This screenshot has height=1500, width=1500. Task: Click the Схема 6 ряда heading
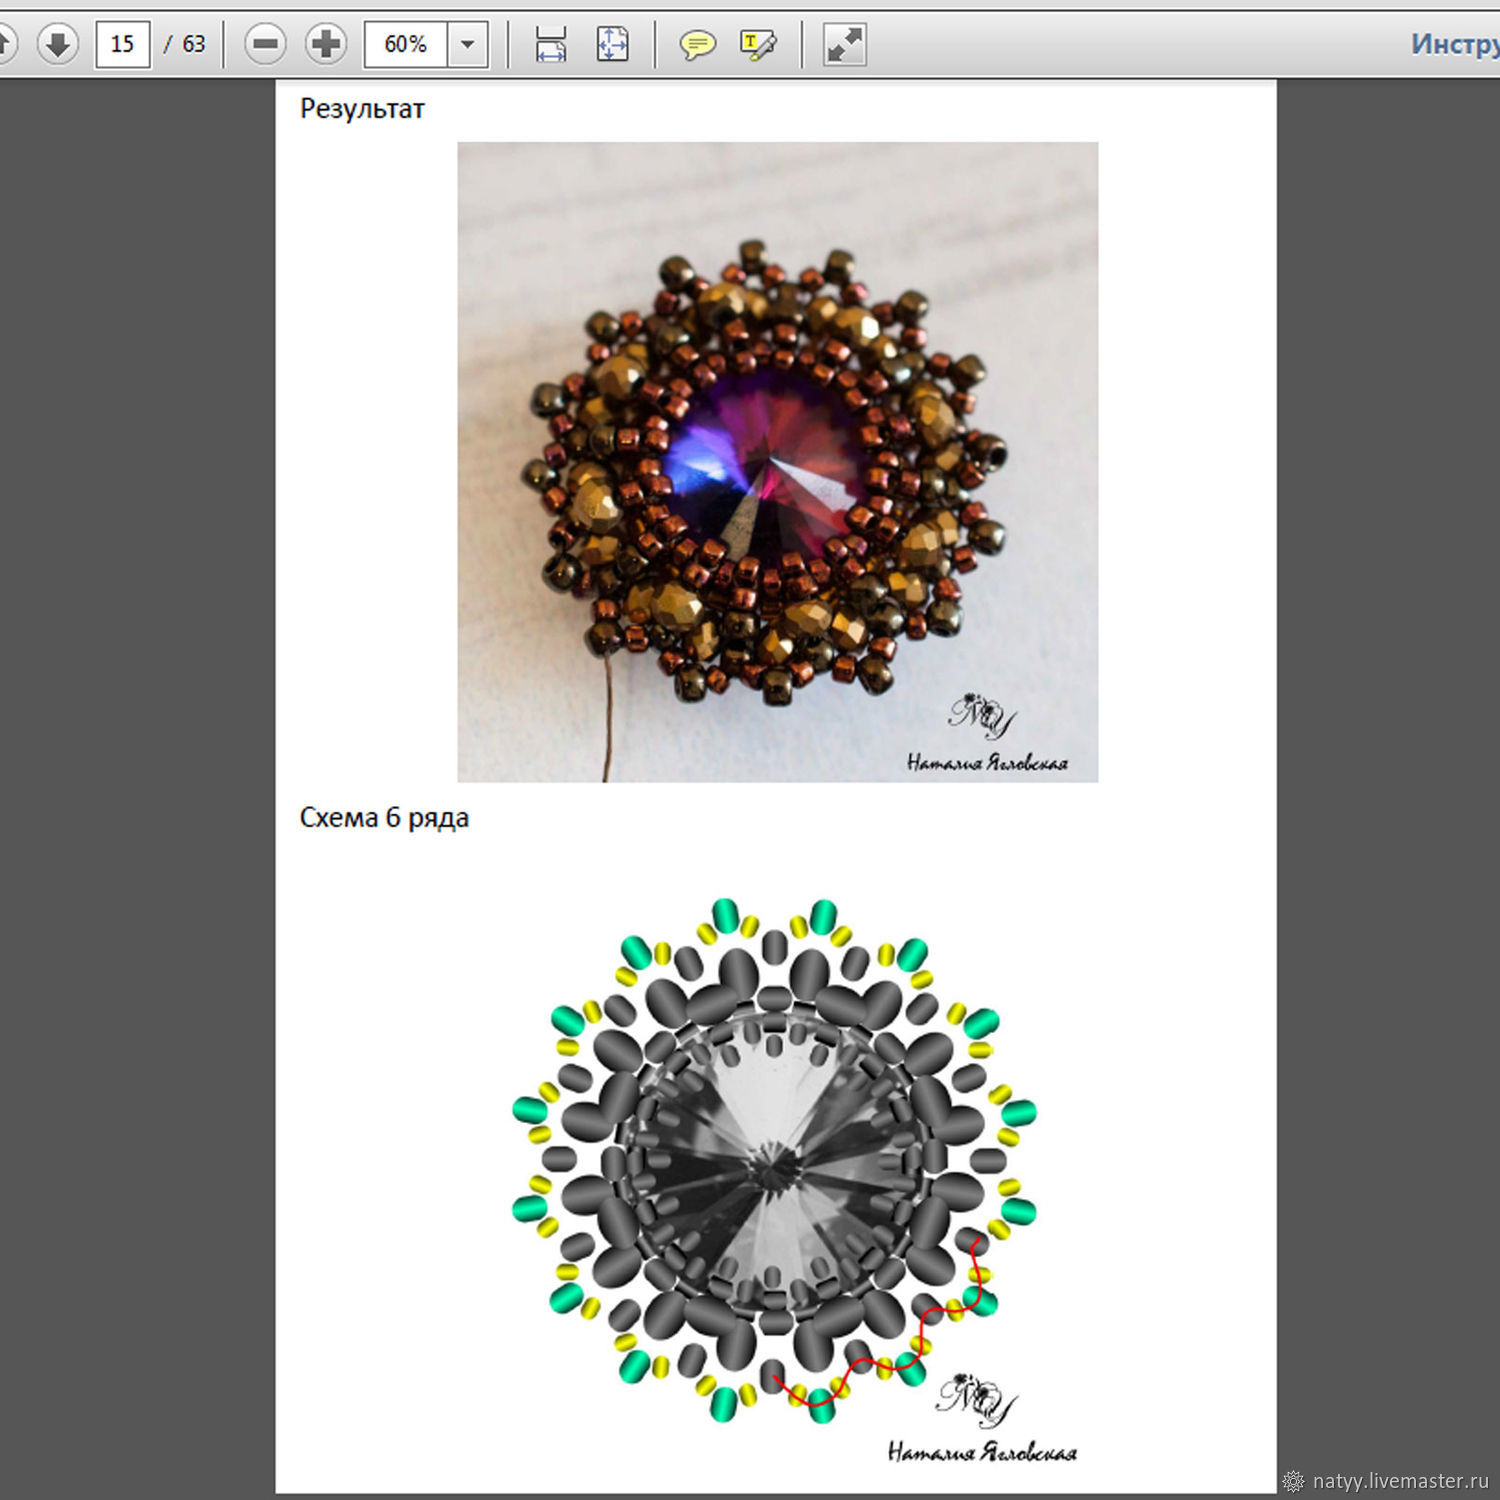pyautogui.click(x=384, y=818)
